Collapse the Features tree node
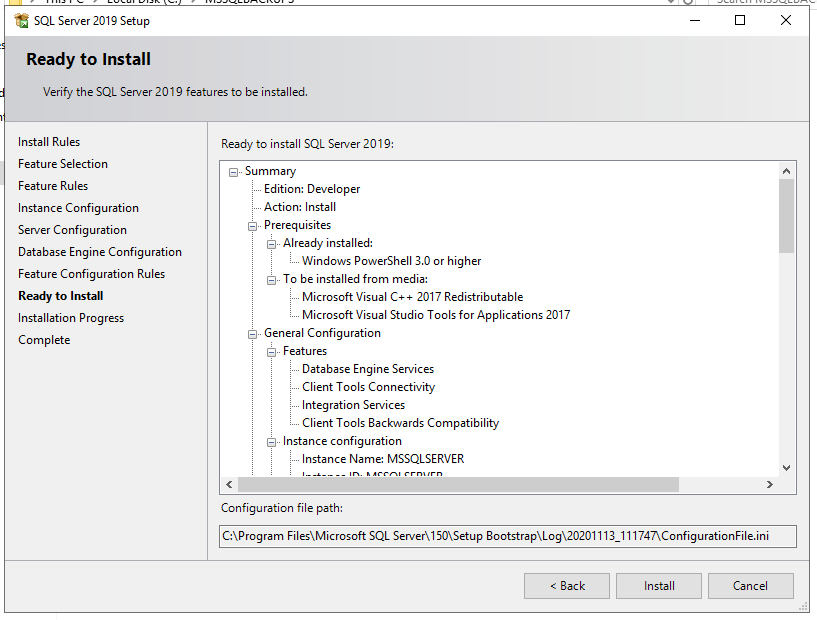The width and height of the screenshot is (817, 620). 271,352
